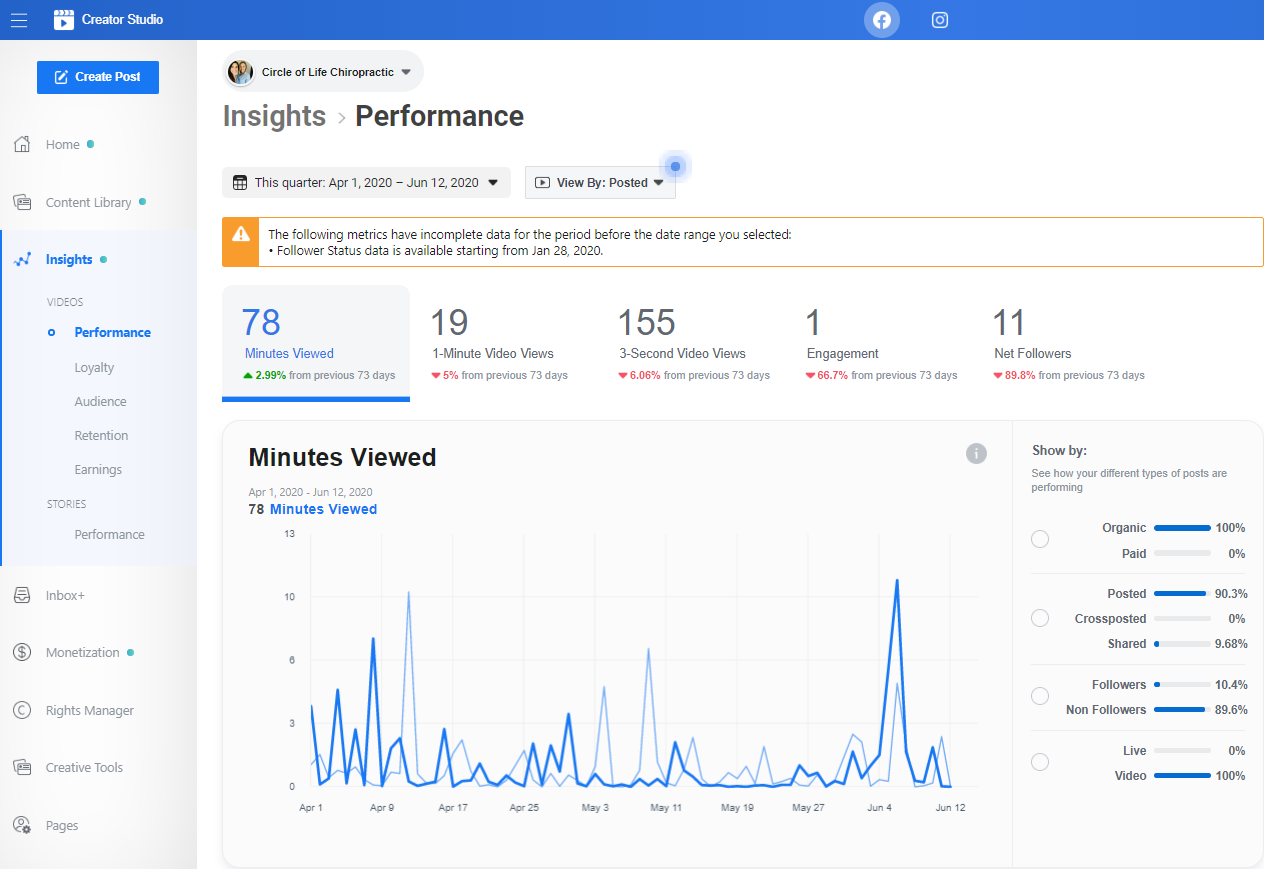The height and width of the screenshot is (869, 1264).
Task: Click the blue Minutes Viewed chart legend link
Action: pyautogui.click(x=323, y=509)
